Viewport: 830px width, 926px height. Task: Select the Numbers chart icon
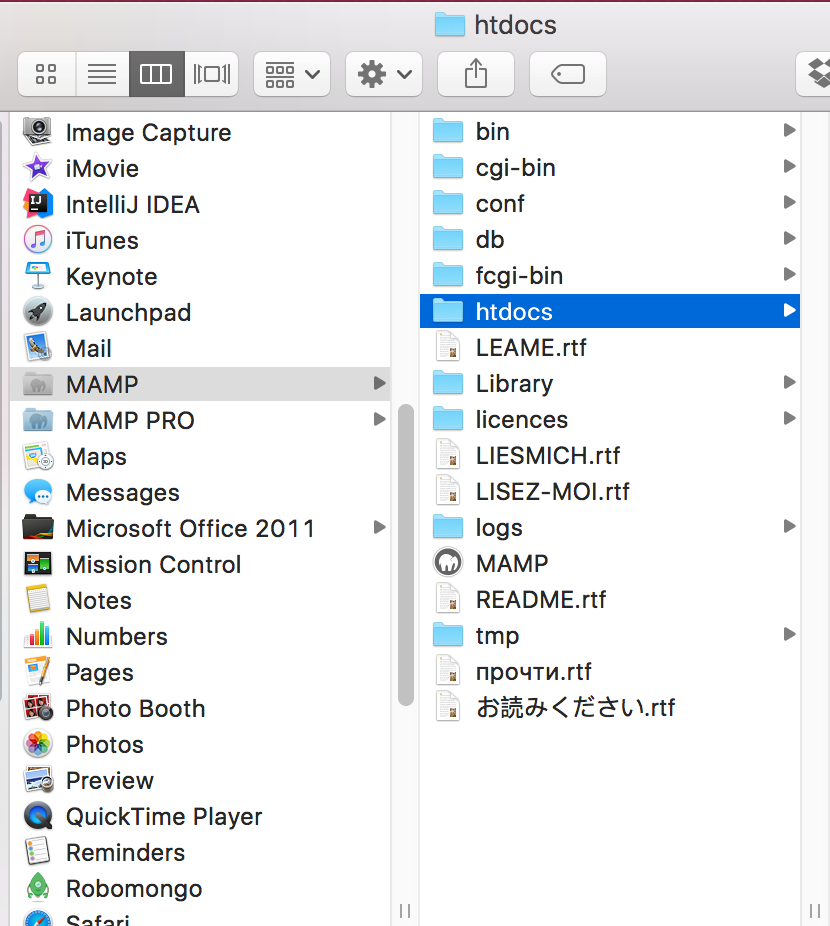[x=38, y=635]
